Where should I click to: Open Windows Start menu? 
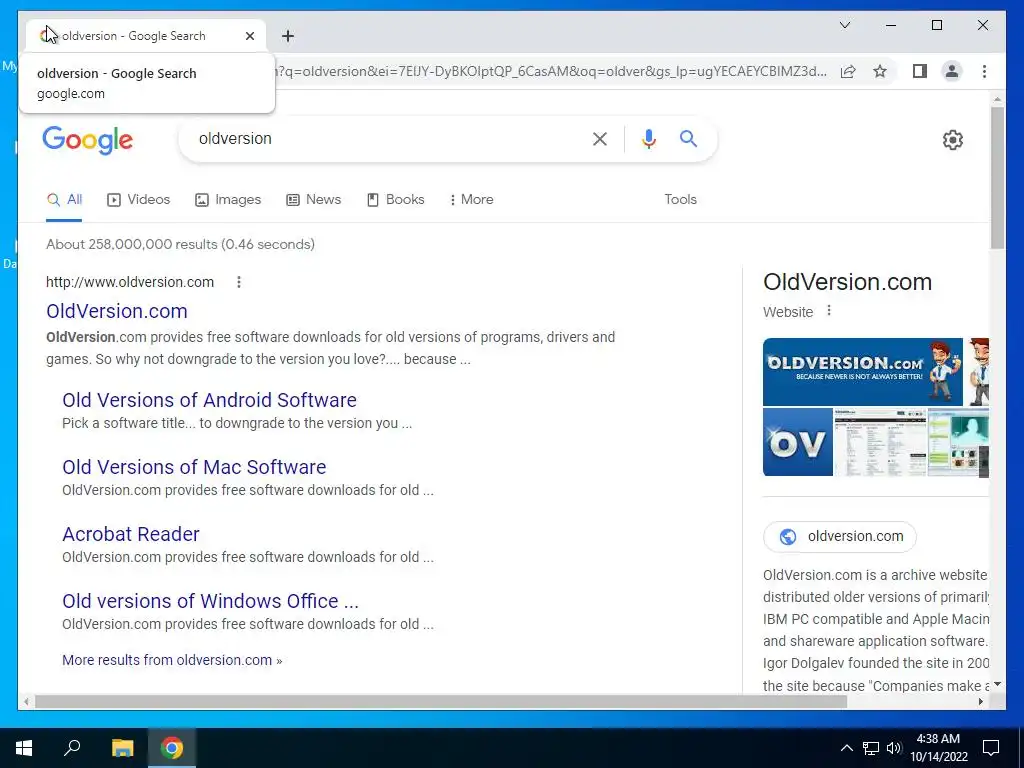tap(24, 748)
